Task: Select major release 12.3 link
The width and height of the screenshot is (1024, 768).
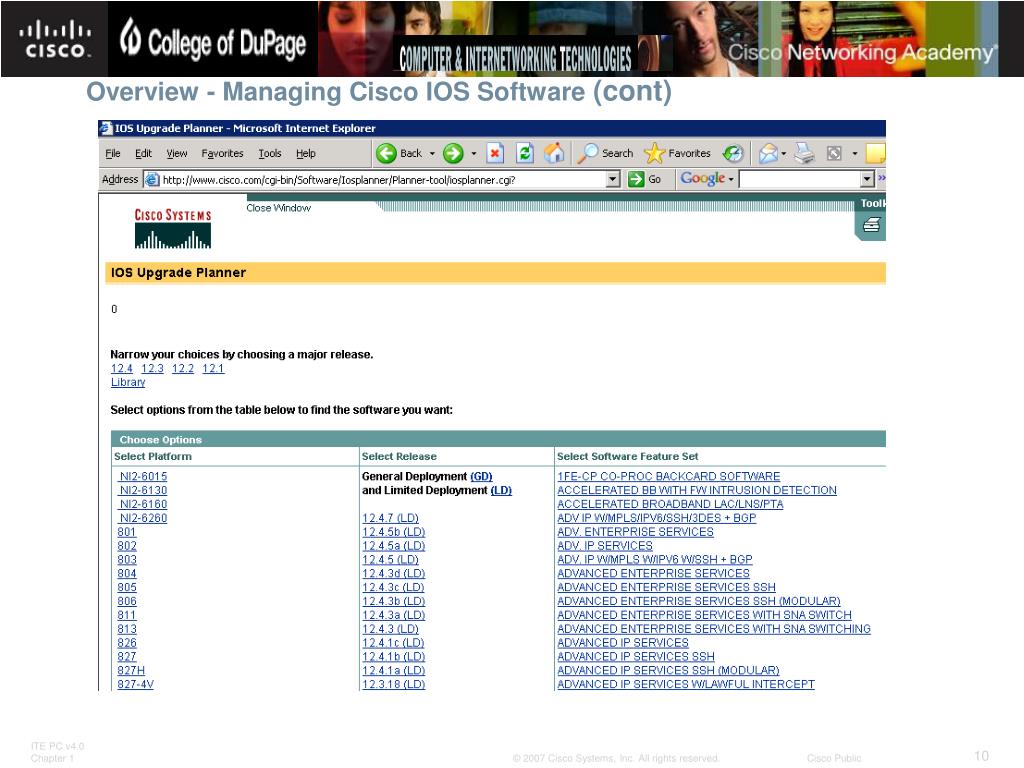Action: coord(152,368)
